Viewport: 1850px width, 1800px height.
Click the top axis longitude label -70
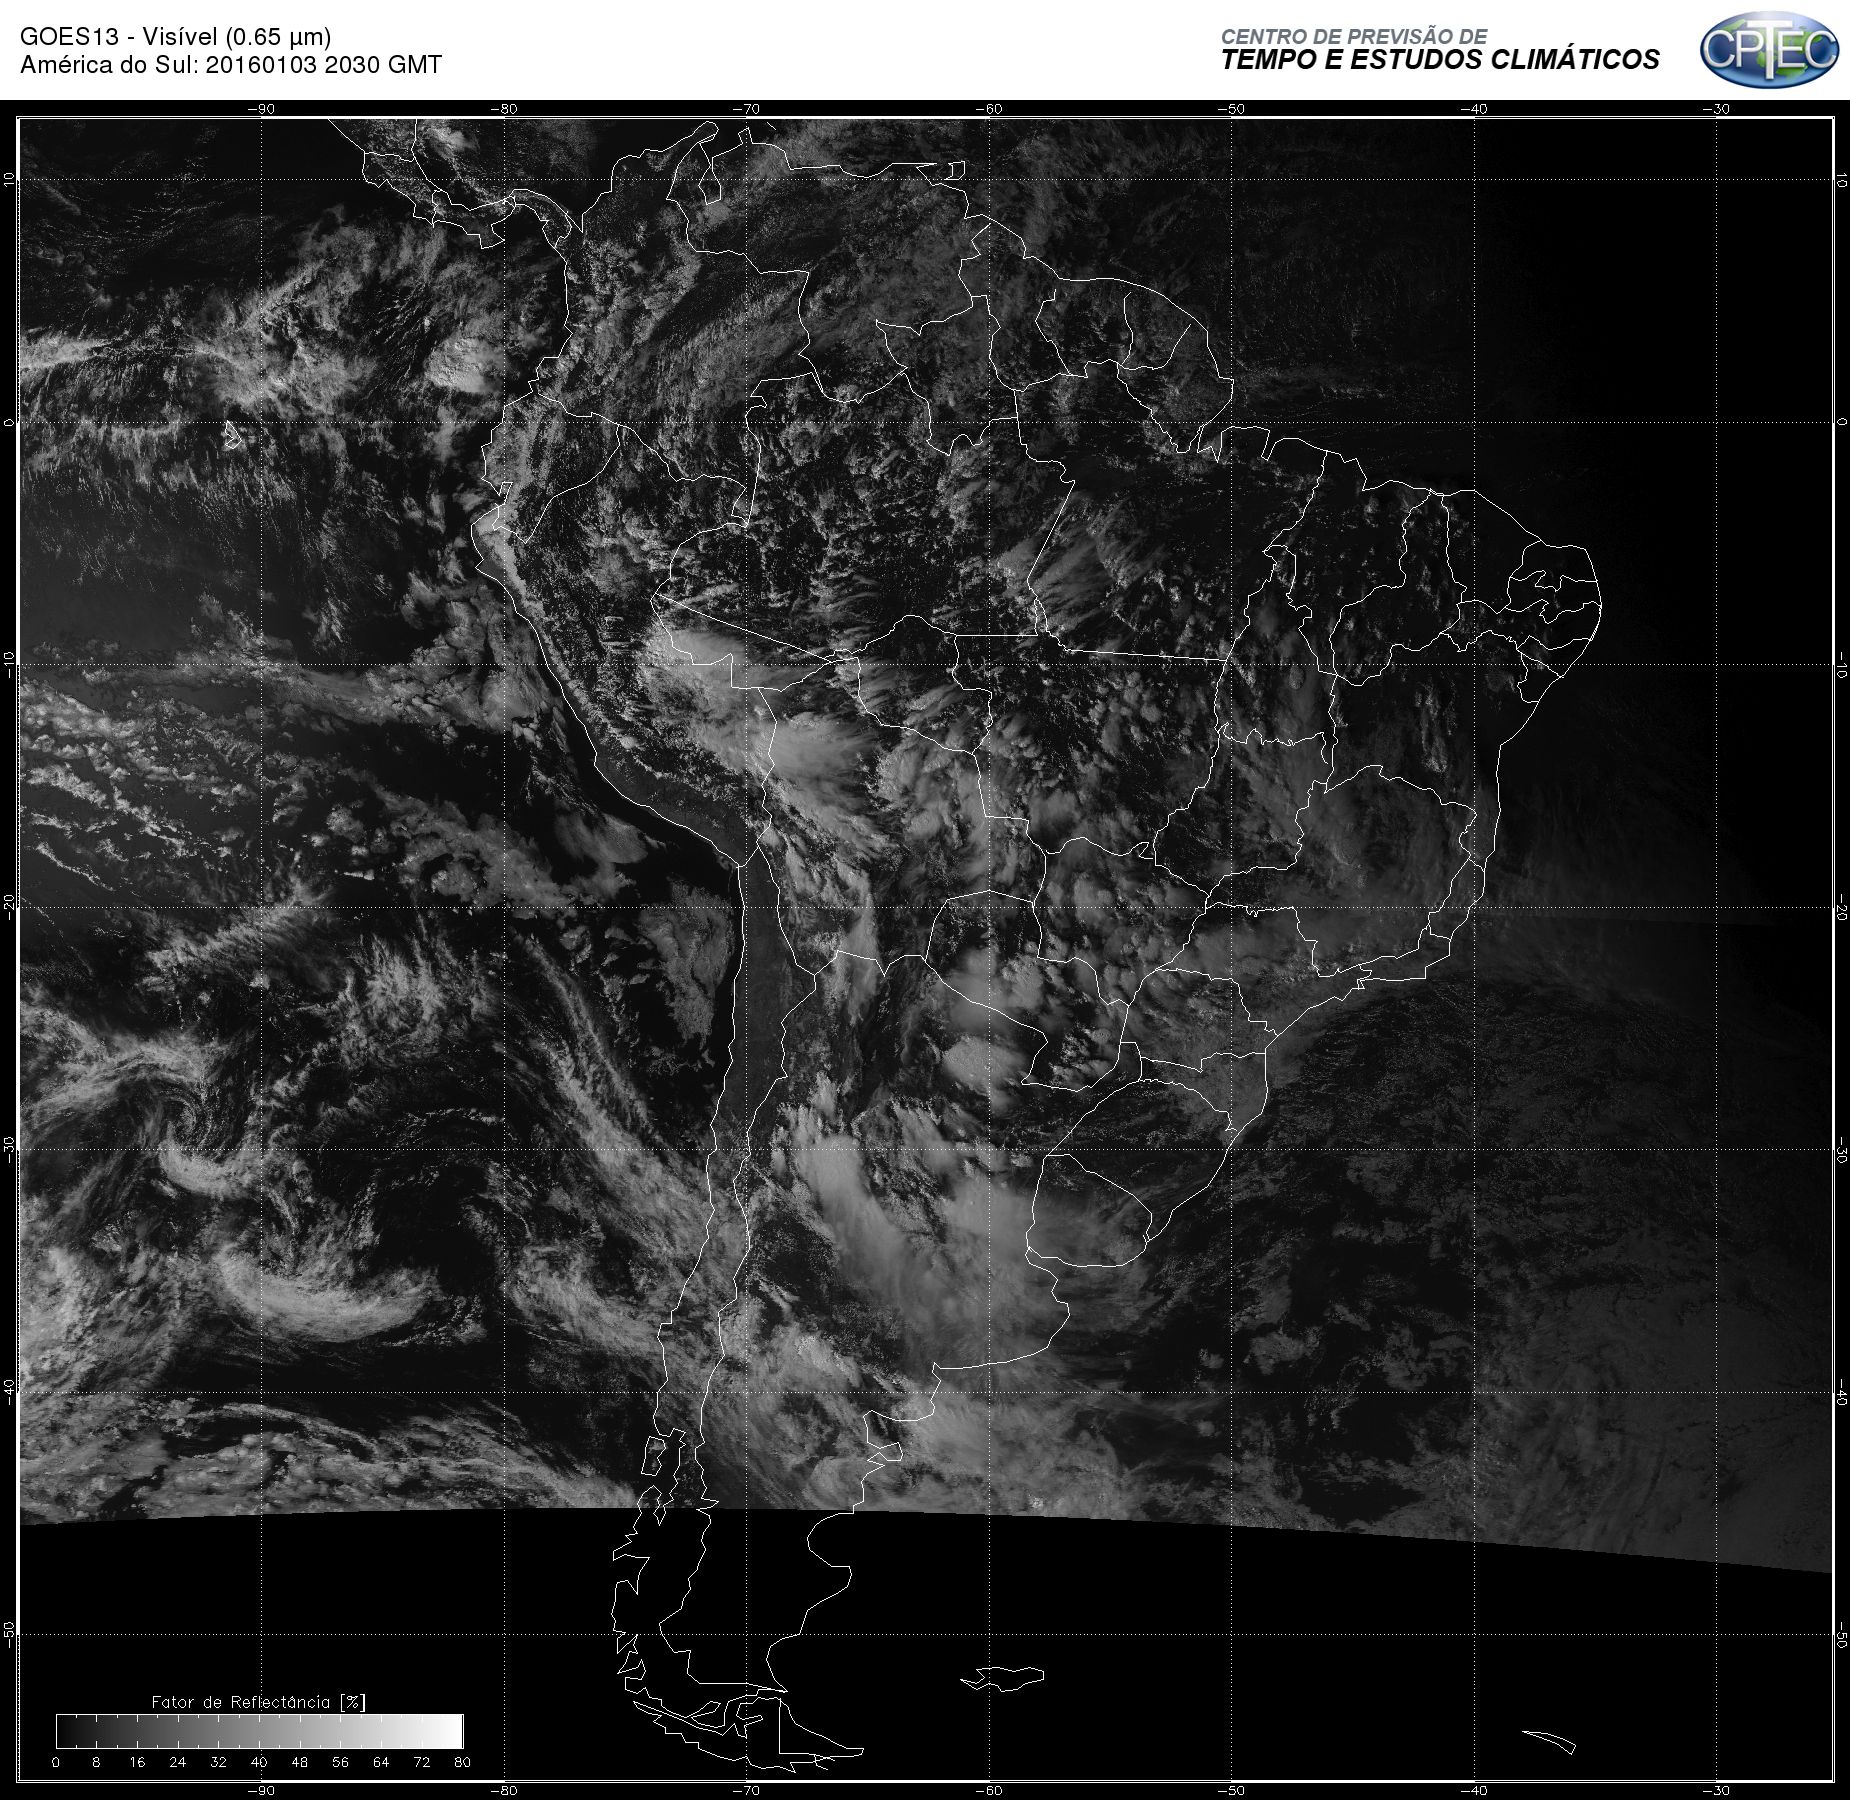[746, 109]
